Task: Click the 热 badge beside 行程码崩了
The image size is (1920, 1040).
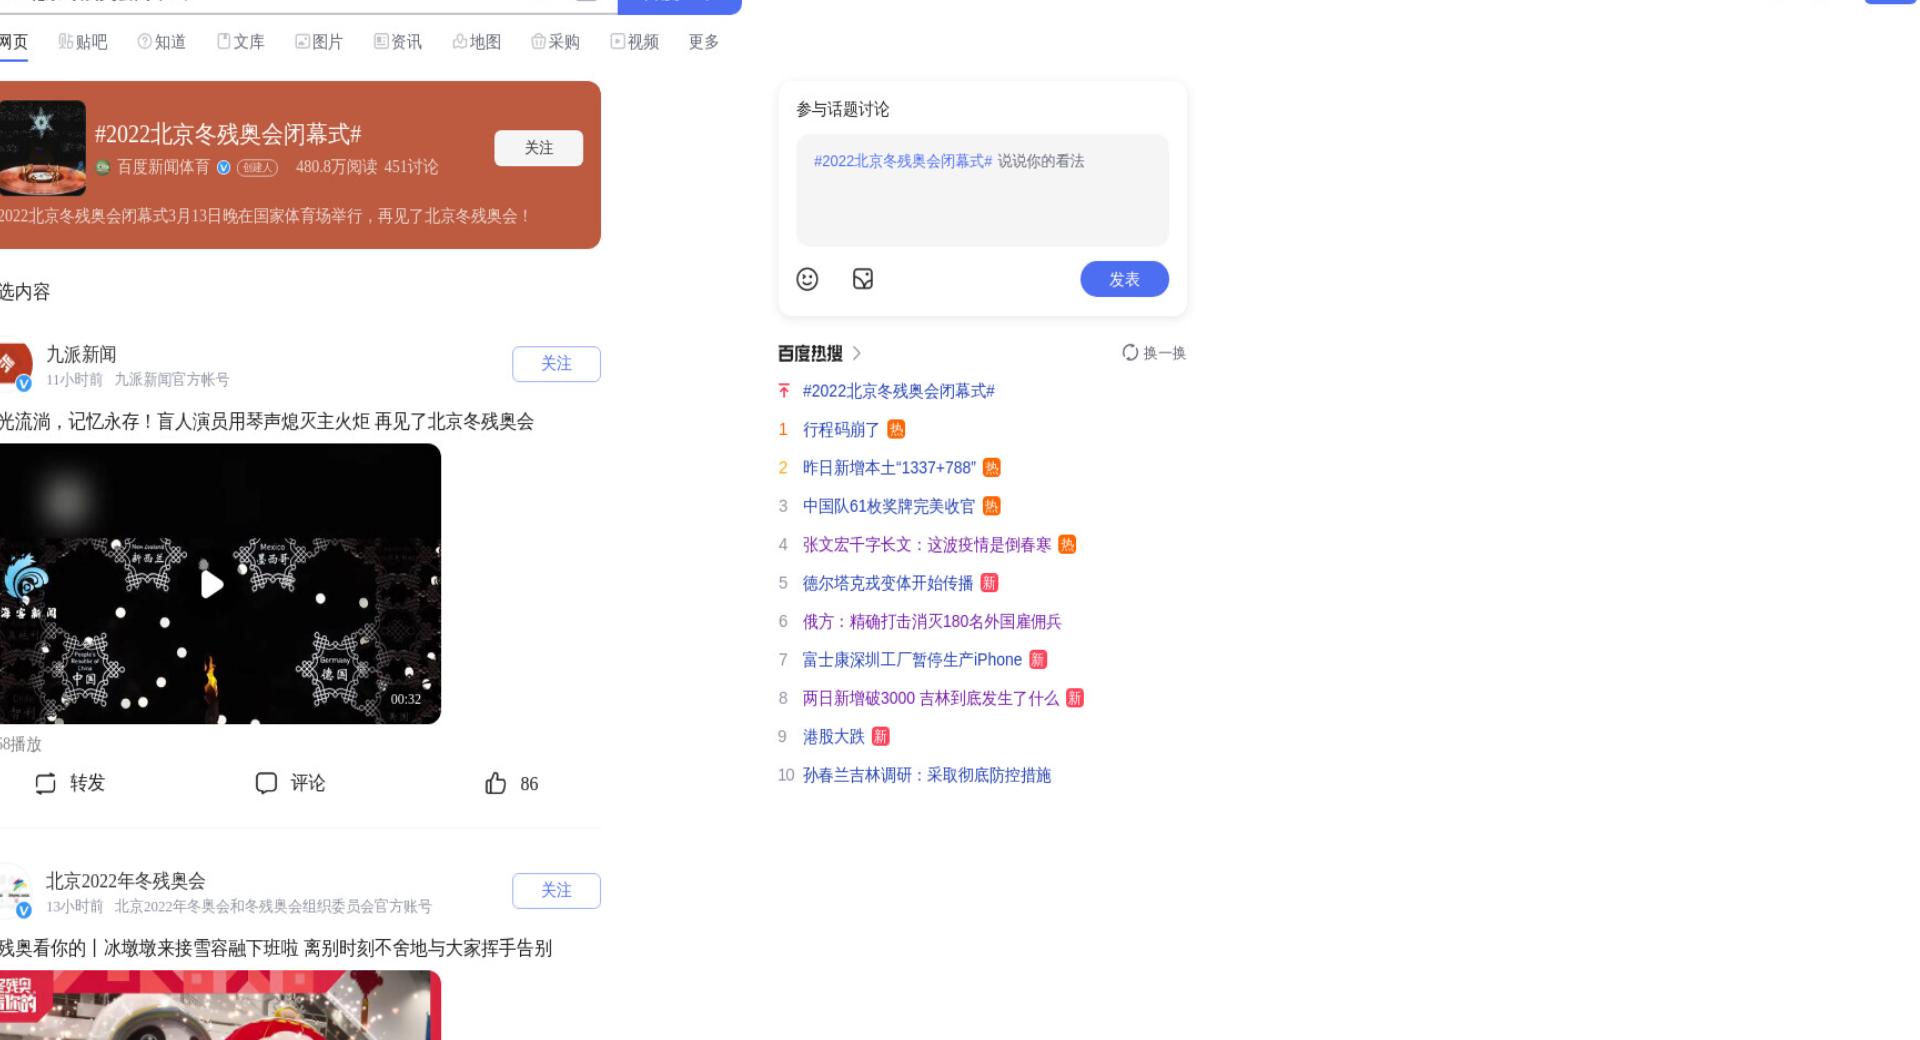Action: pyautogui.click(x=896, y=430)
